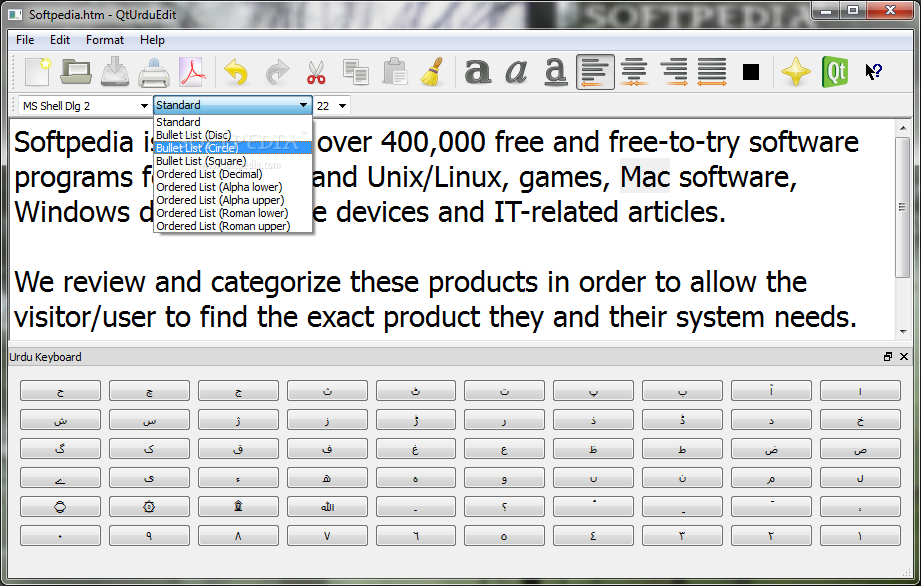921x586 pixels.
Task: Float the Urdu Keyboard dock panel
Action: tap(888, 356)
